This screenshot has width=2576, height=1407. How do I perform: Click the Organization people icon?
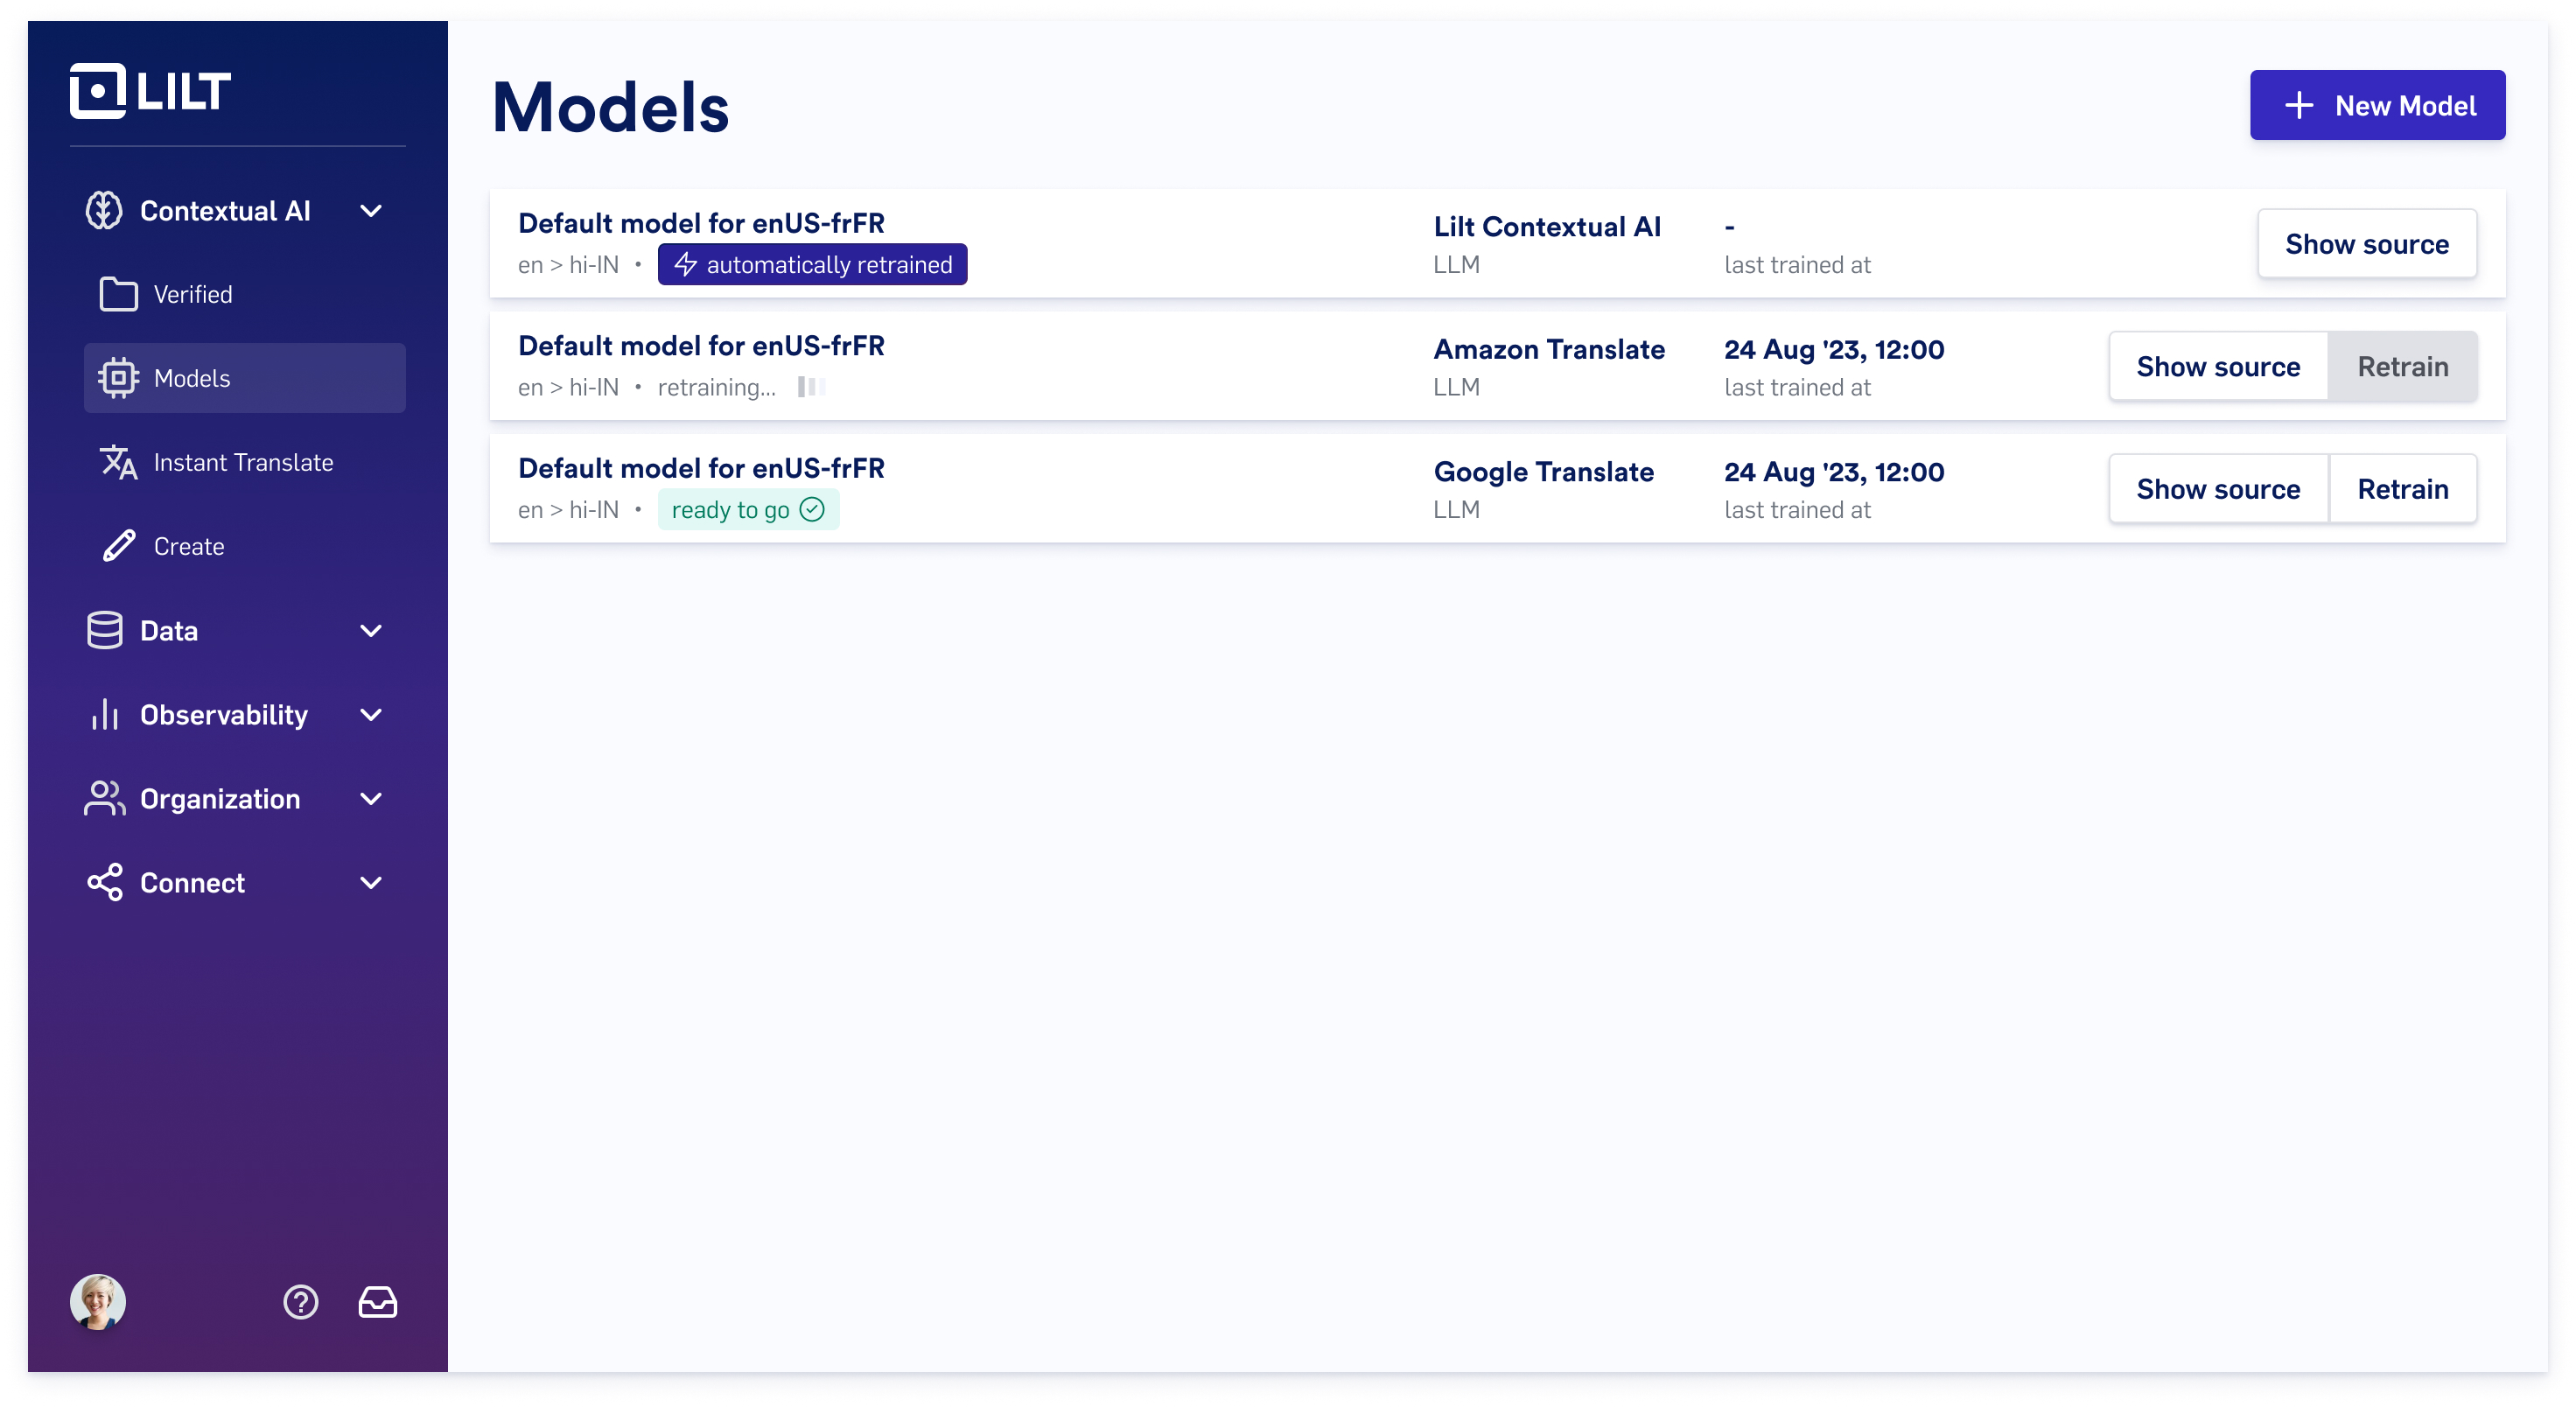[104, 798]
